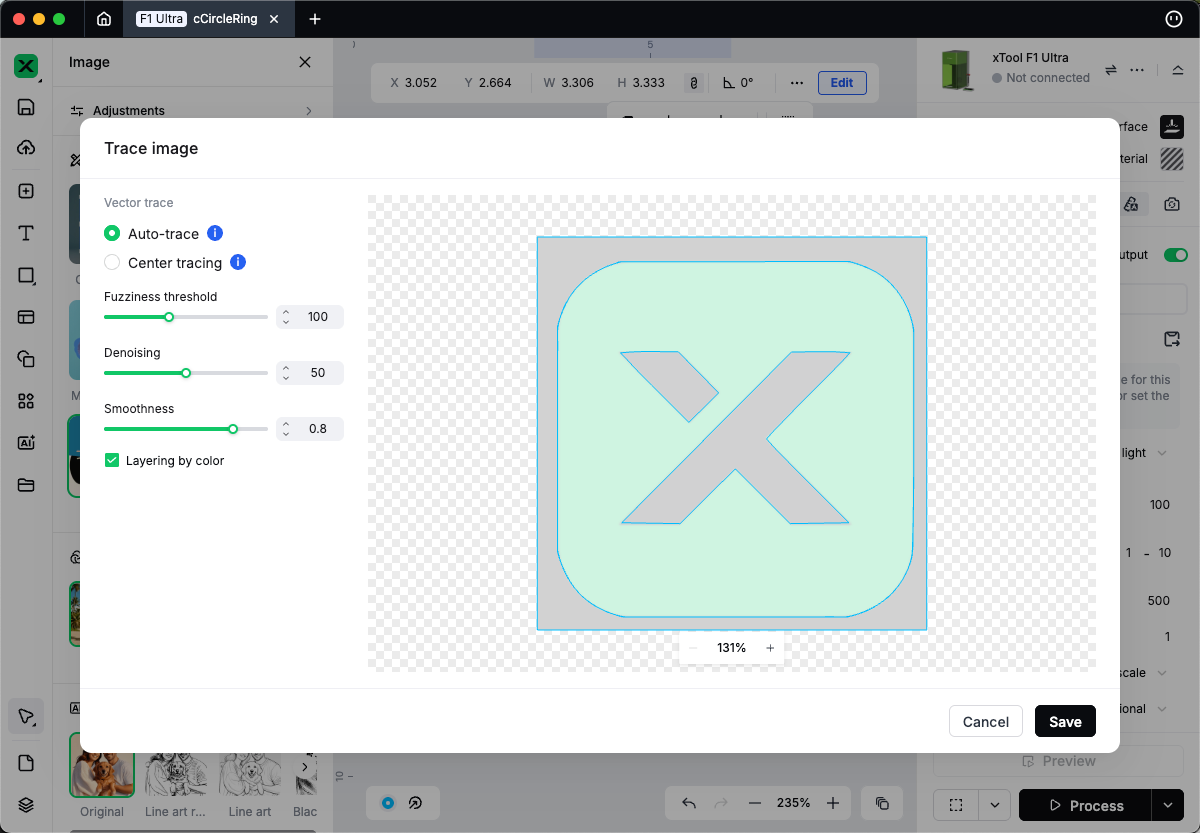Viewport: 1200px width, 833px height.
Task: Click the Center tracing info icon
Action: (x=238, y=262)
